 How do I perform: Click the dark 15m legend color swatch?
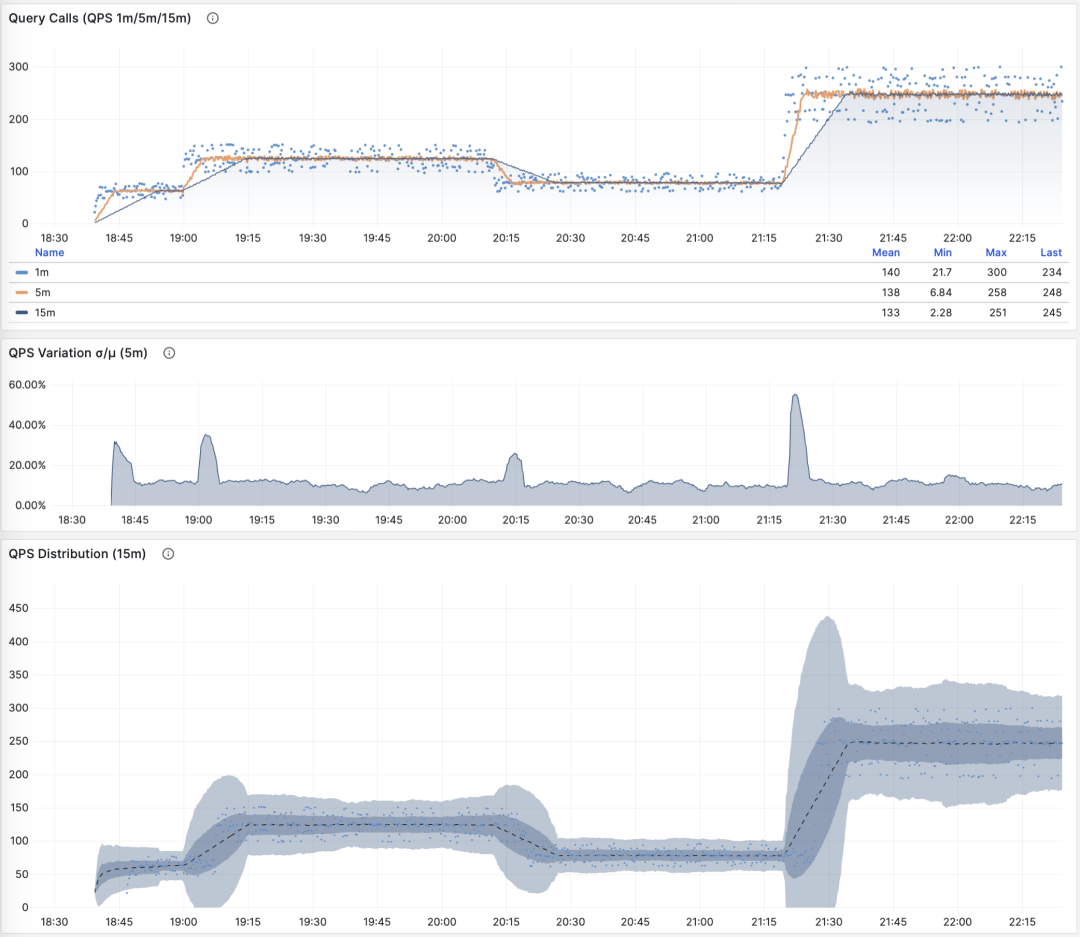21,312
